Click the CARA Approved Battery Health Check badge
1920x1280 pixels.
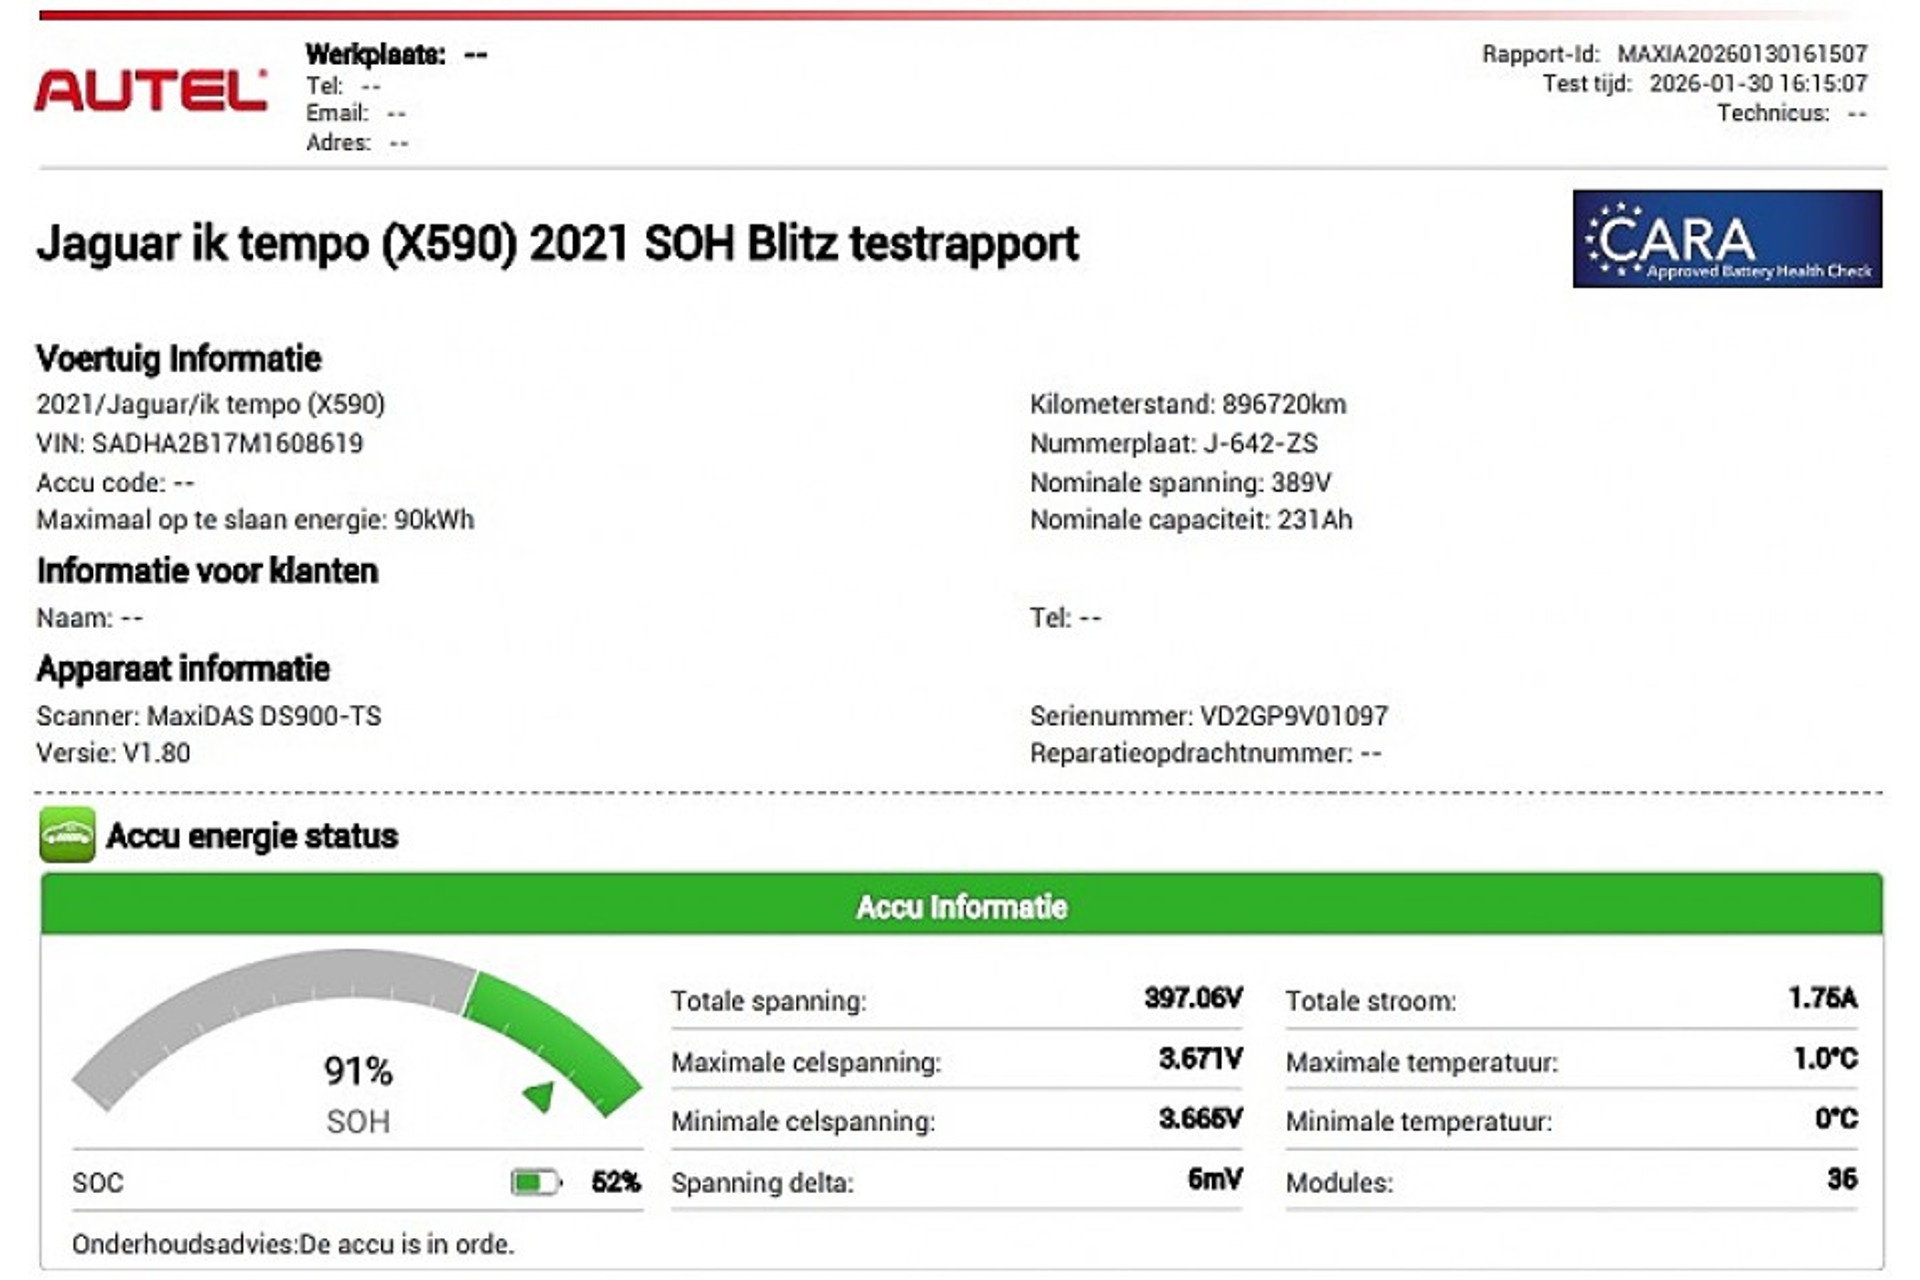[x=1726, y=239]
